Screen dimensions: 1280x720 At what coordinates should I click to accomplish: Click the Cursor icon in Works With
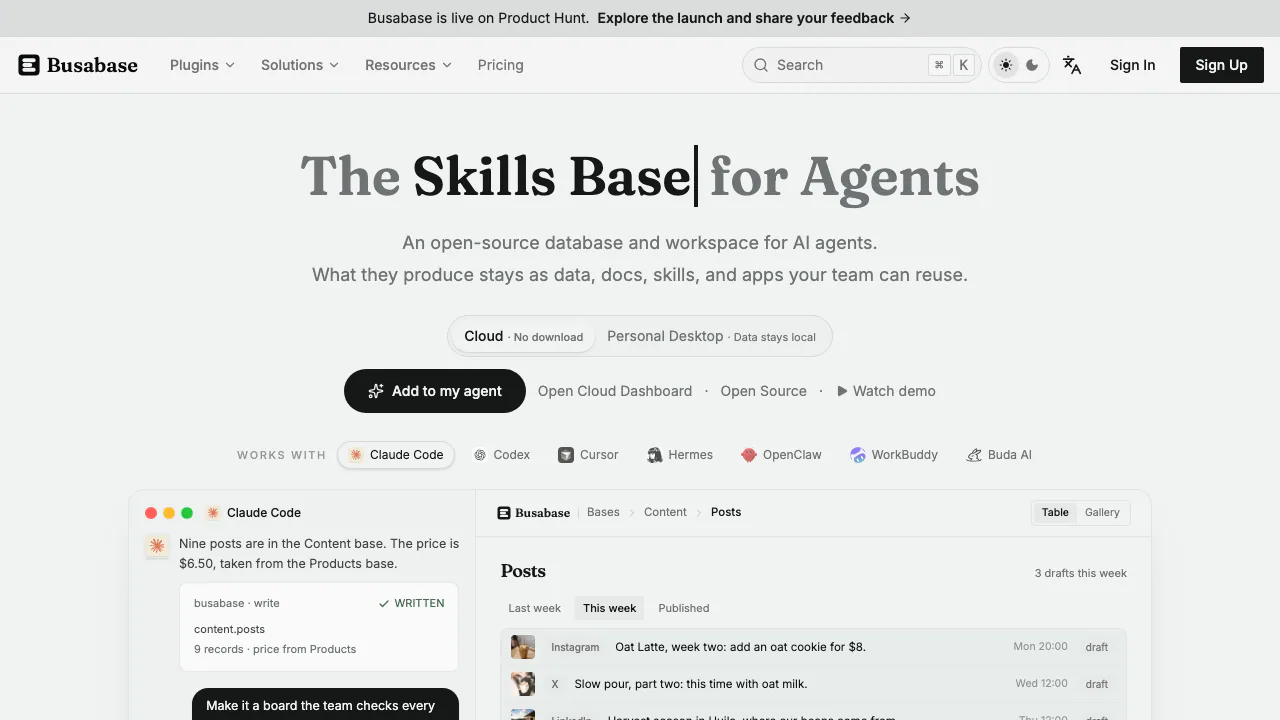pos(566,455)
